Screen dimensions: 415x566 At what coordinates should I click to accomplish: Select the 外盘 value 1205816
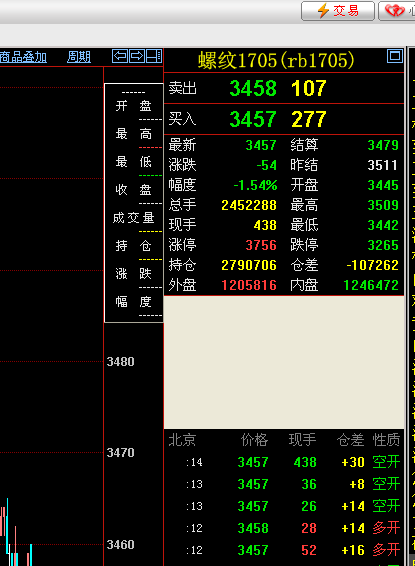(249, 285)
